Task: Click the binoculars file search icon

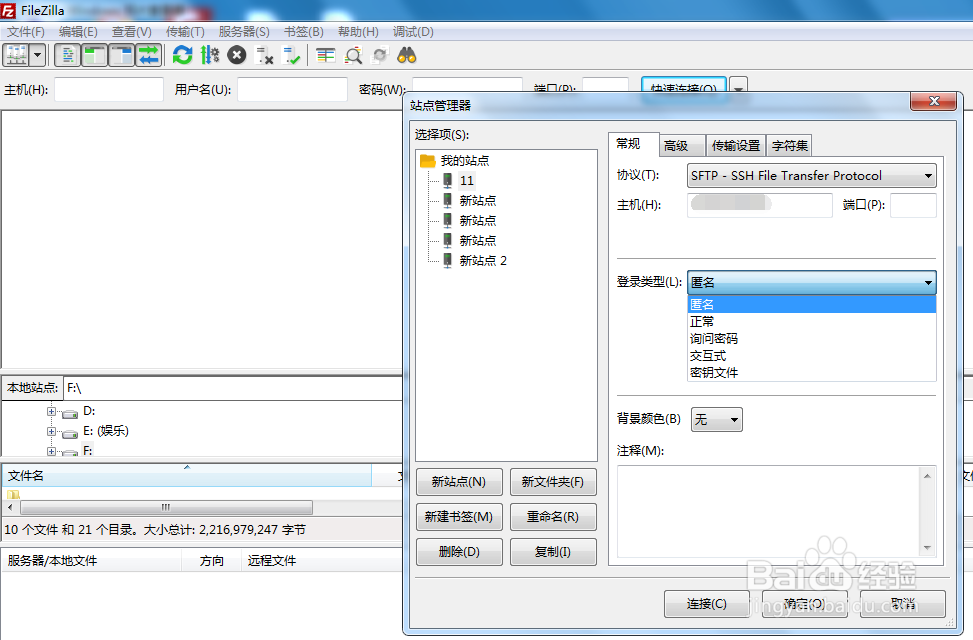Action: 406,55
